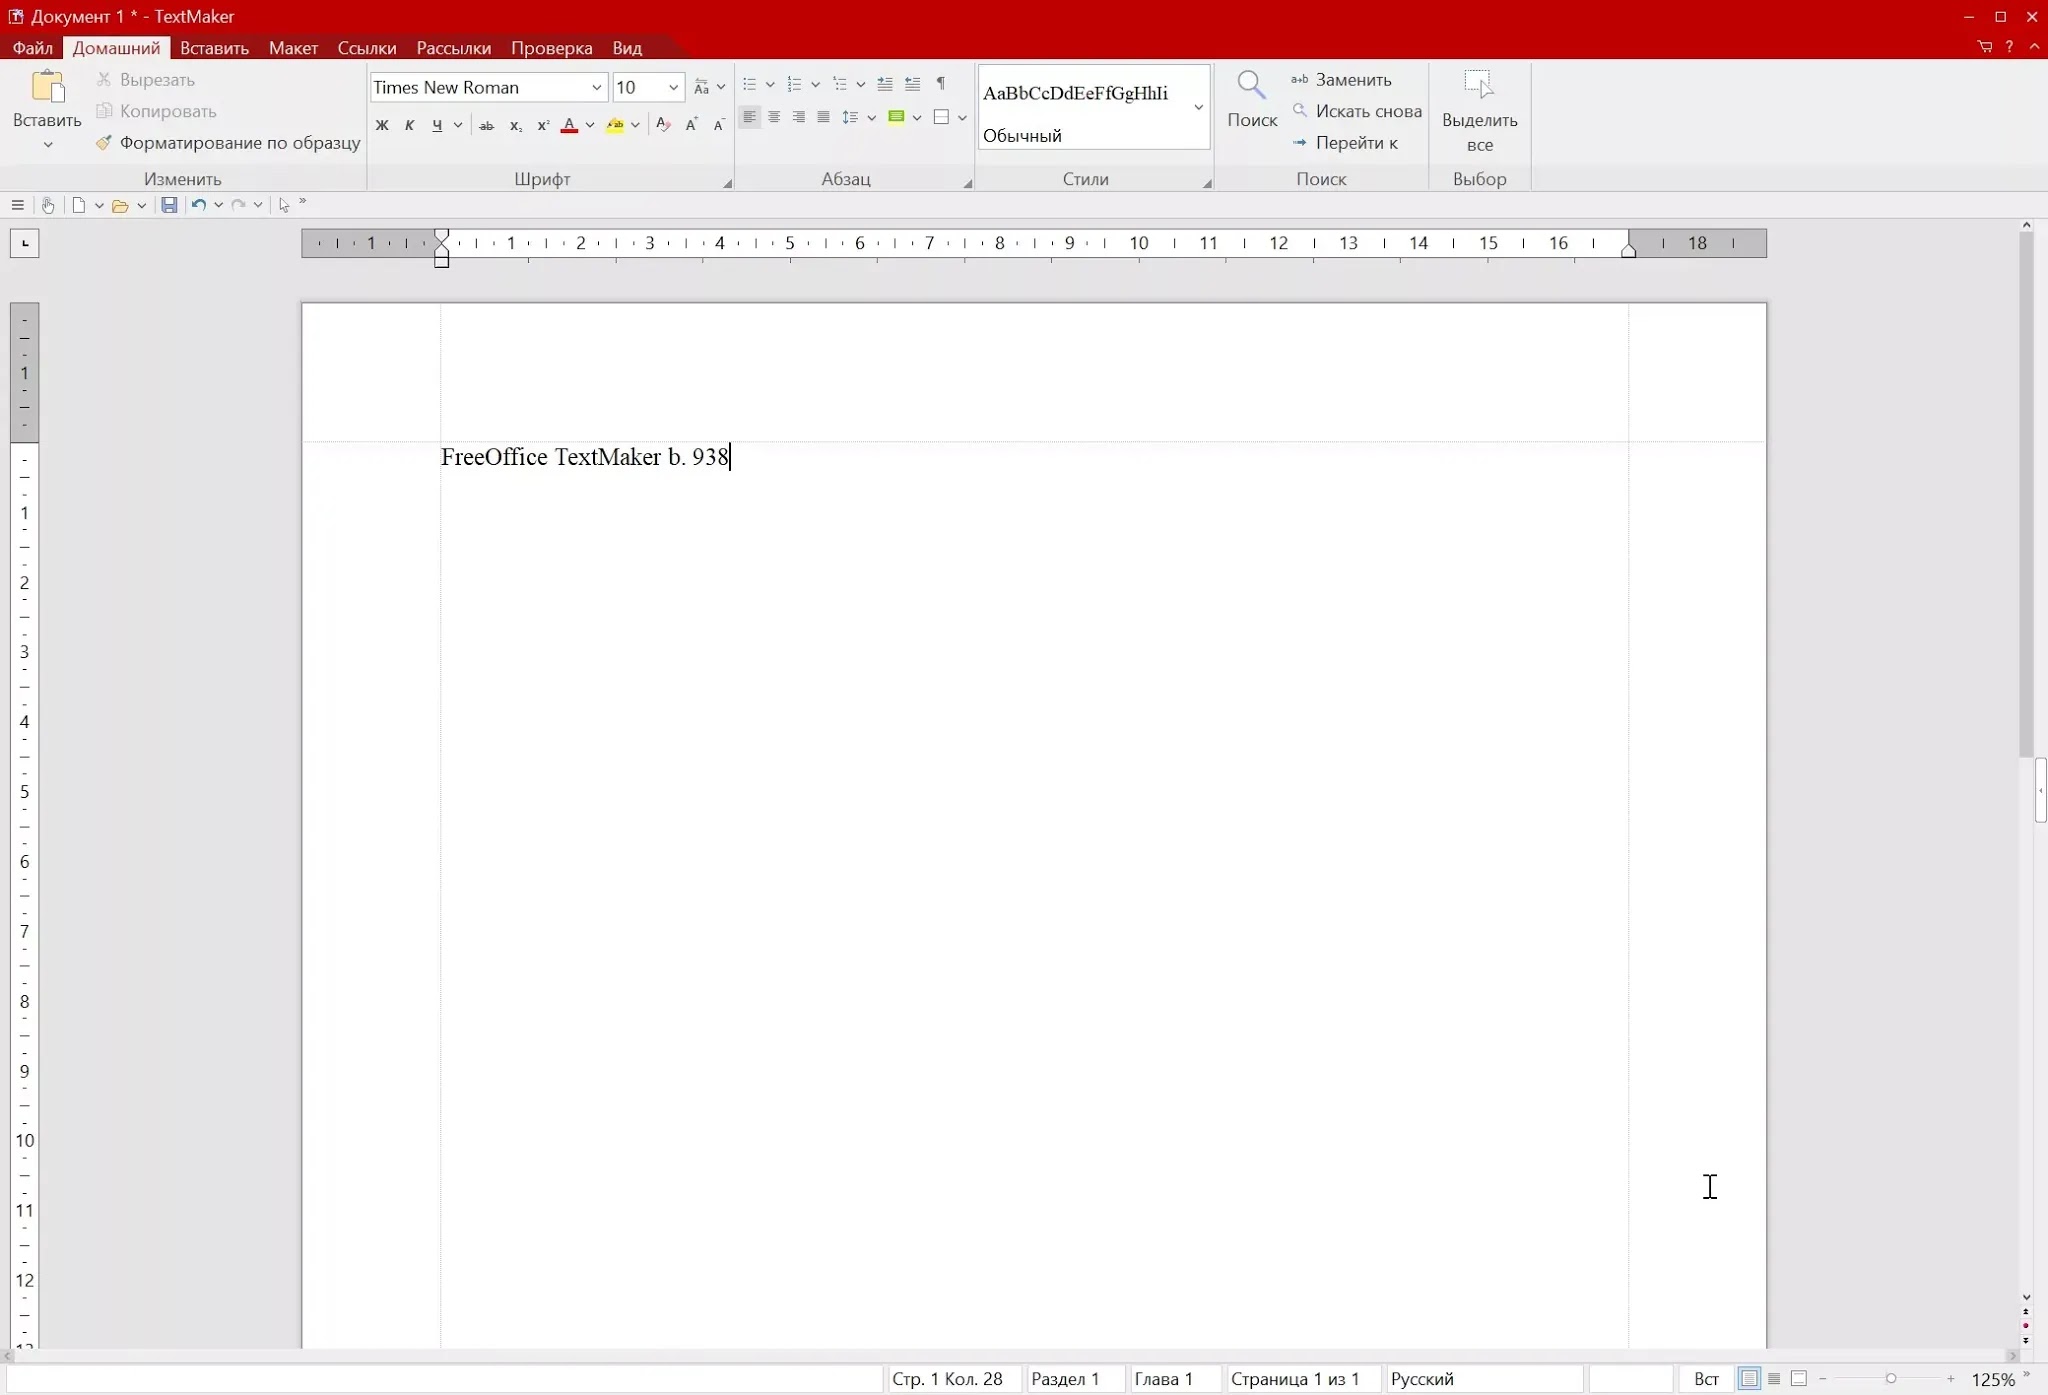Click the save document icon

point(169,205)
